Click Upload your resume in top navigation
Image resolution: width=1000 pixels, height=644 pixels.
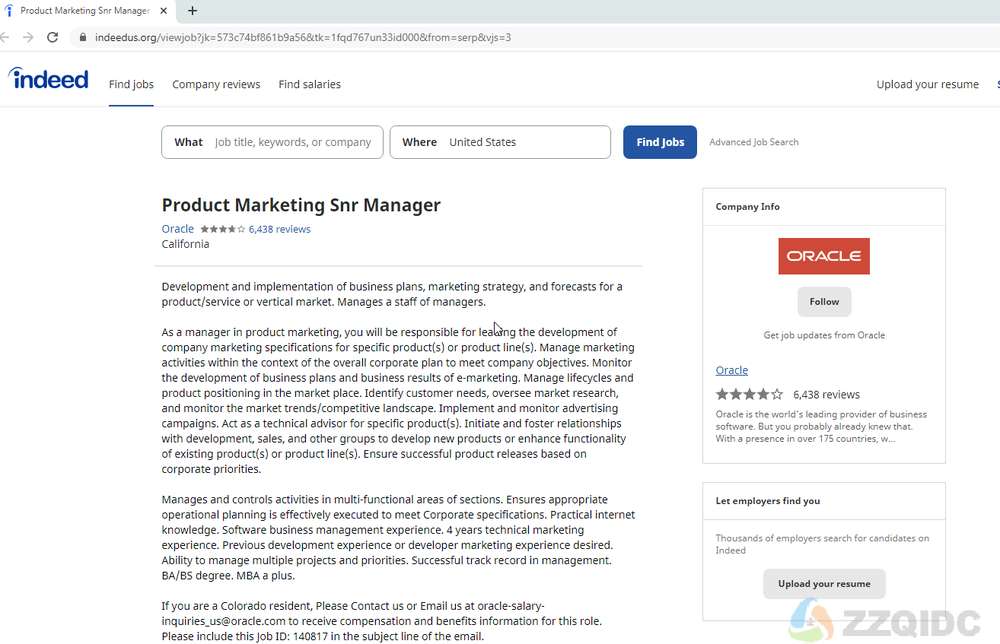click(x=927, y=84)
